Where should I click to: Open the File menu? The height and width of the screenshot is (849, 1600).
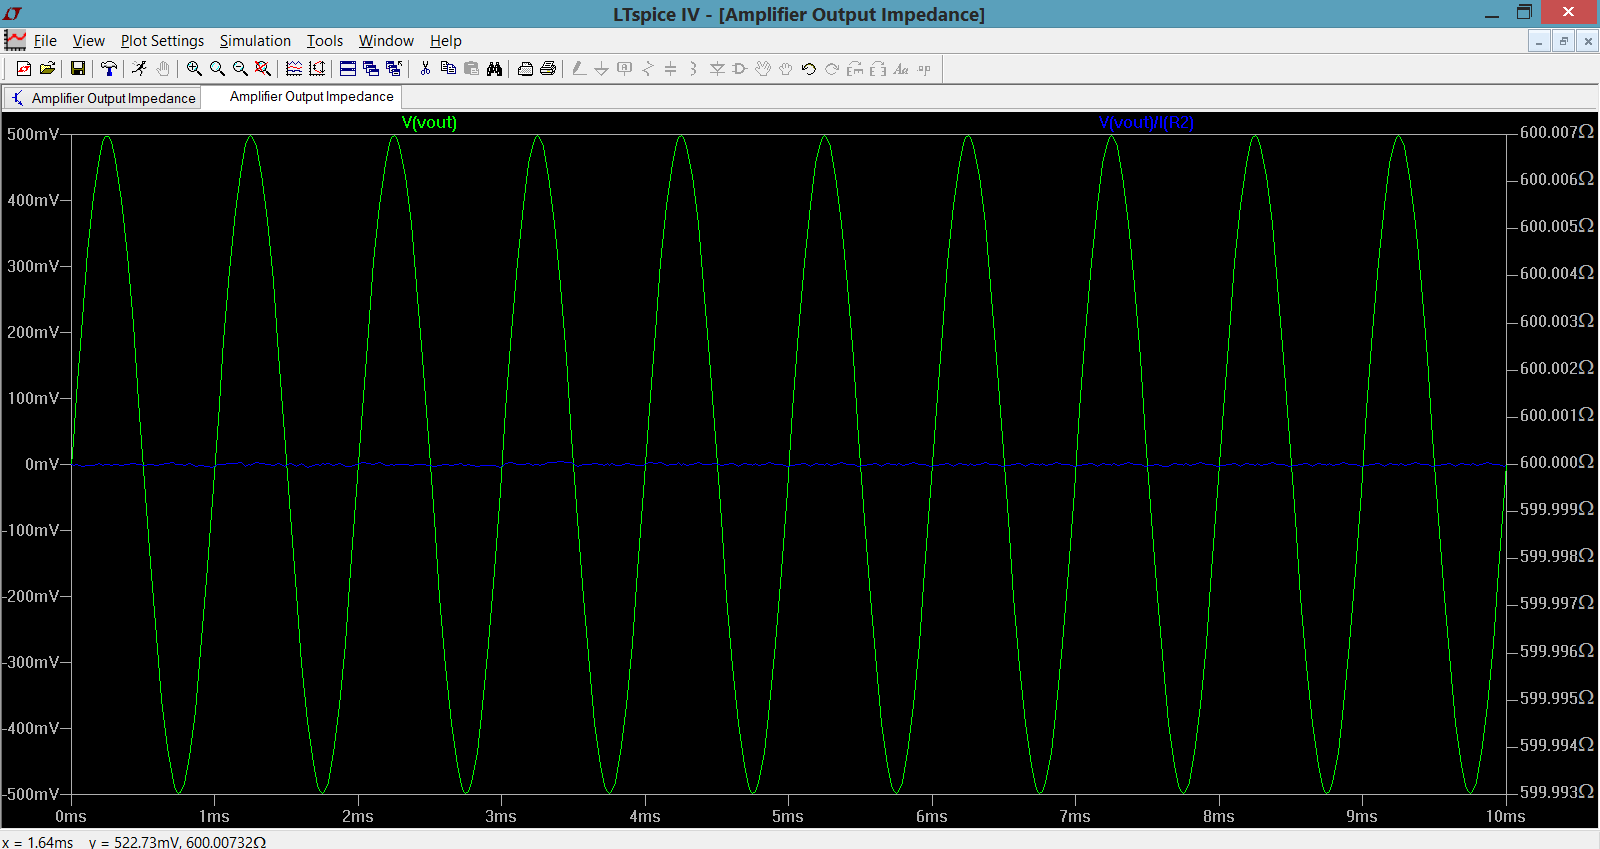point(45,41)
